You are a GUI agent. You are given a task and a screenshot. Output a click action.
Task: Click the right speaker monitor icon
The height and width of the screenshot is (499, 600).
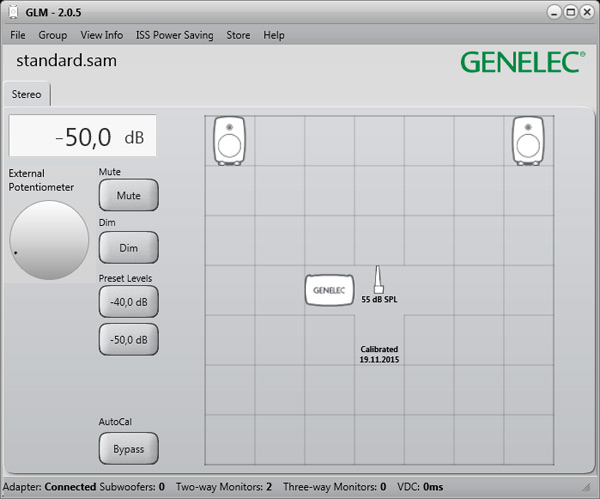pos(529,141)
